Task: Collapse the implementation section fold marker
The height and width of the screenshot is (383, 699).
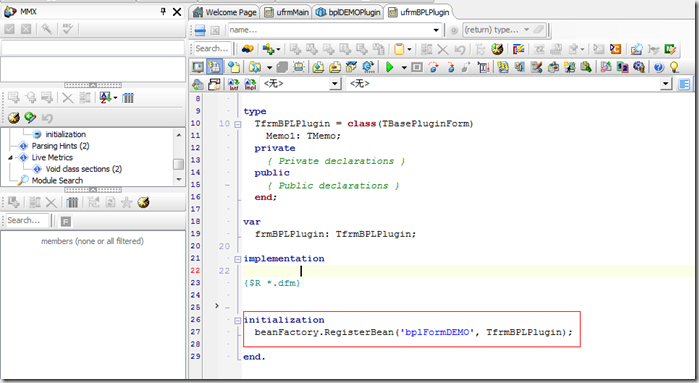Action: pyautogui.click(x=238, y=259)
